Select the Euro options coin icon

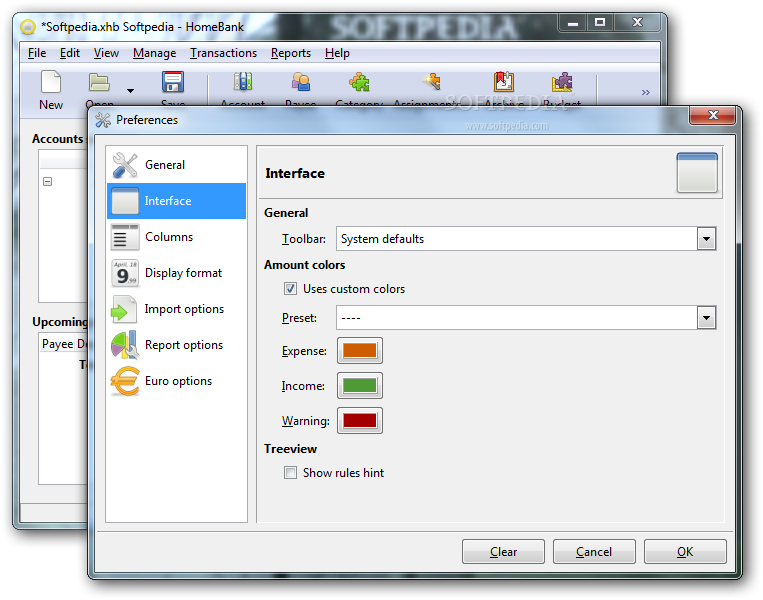[x=125, y=381]
